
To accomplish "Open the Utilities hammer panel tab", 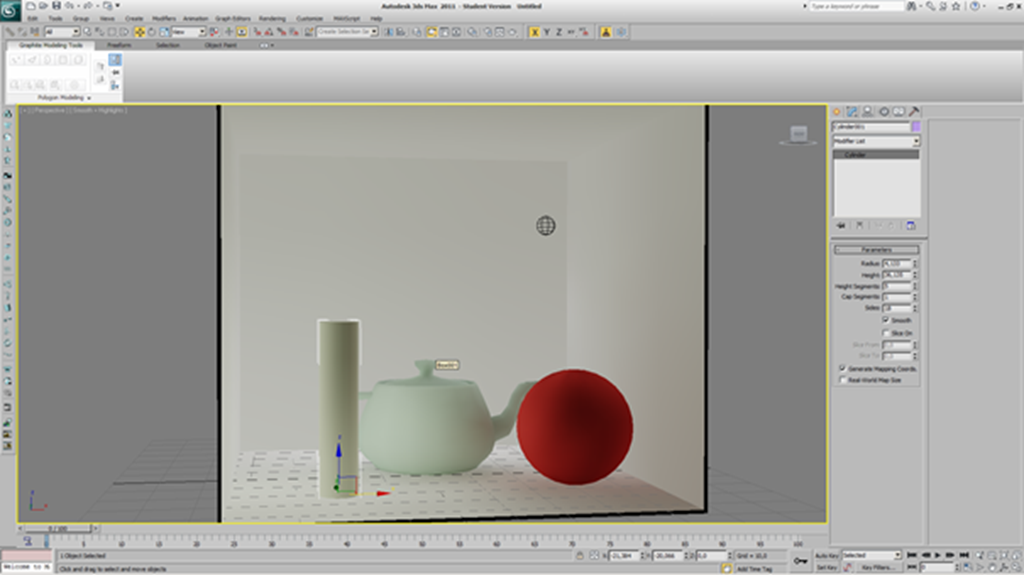I will click(x=914, y=112).
